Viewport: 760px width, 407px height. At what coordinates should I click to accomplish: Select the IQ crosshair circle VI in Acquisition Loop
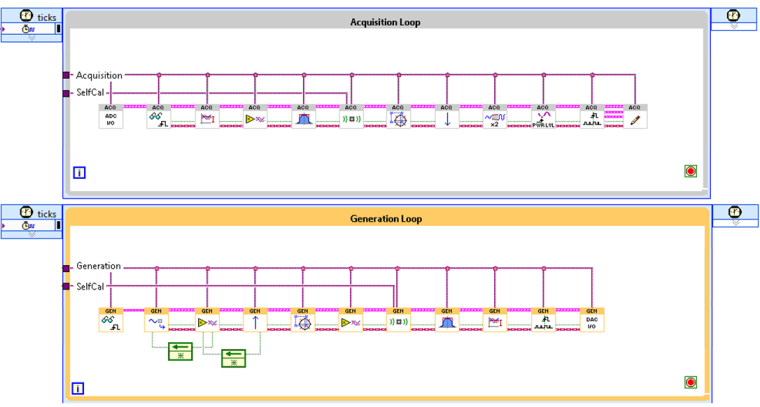tap(398, 116)
